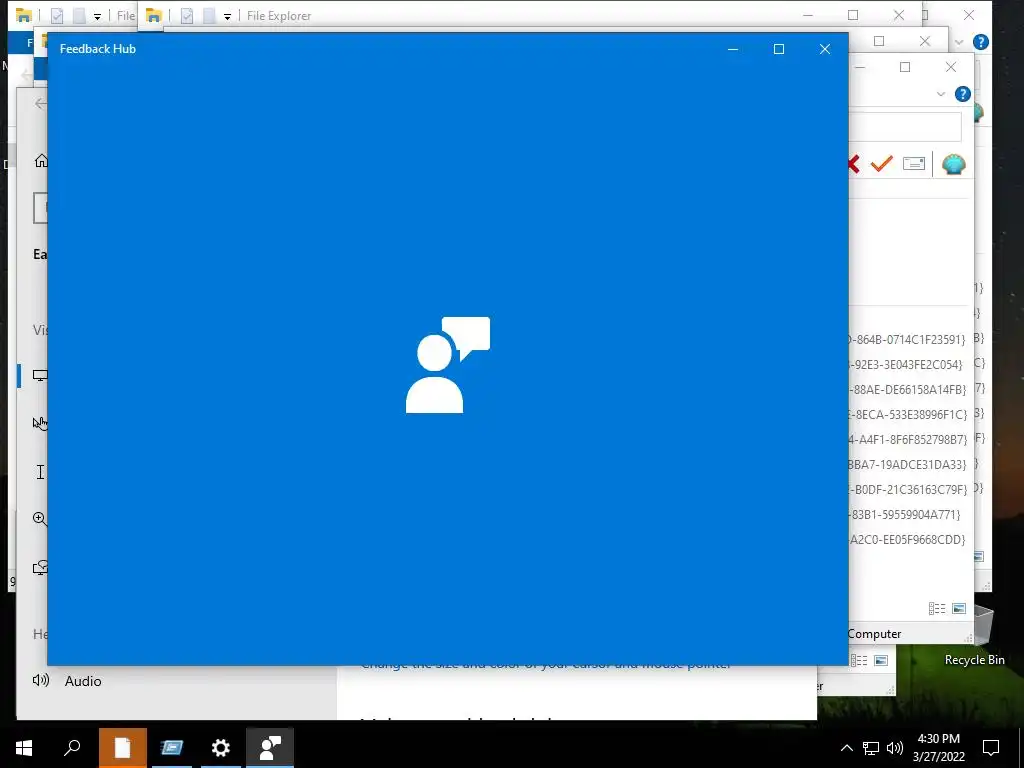Open the clock showing 4:30 PM

(x=938, y=748)
